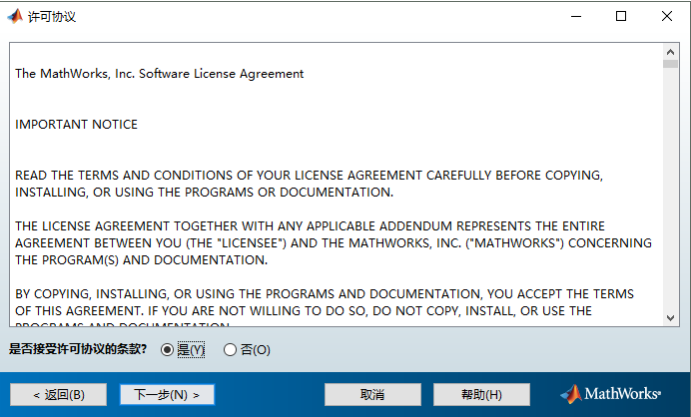This screenshot has height=417, width=691.
Task: Minimize the 许可协议 window
Action: click(x=576, y=16)
